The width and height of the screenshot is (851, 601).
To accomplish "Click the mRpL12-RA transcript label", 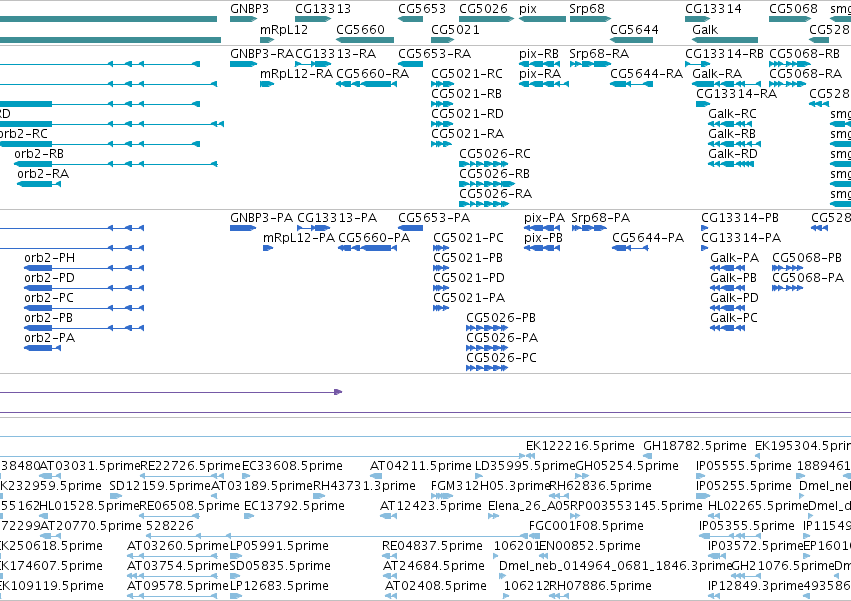I will [x=296, y=74].
